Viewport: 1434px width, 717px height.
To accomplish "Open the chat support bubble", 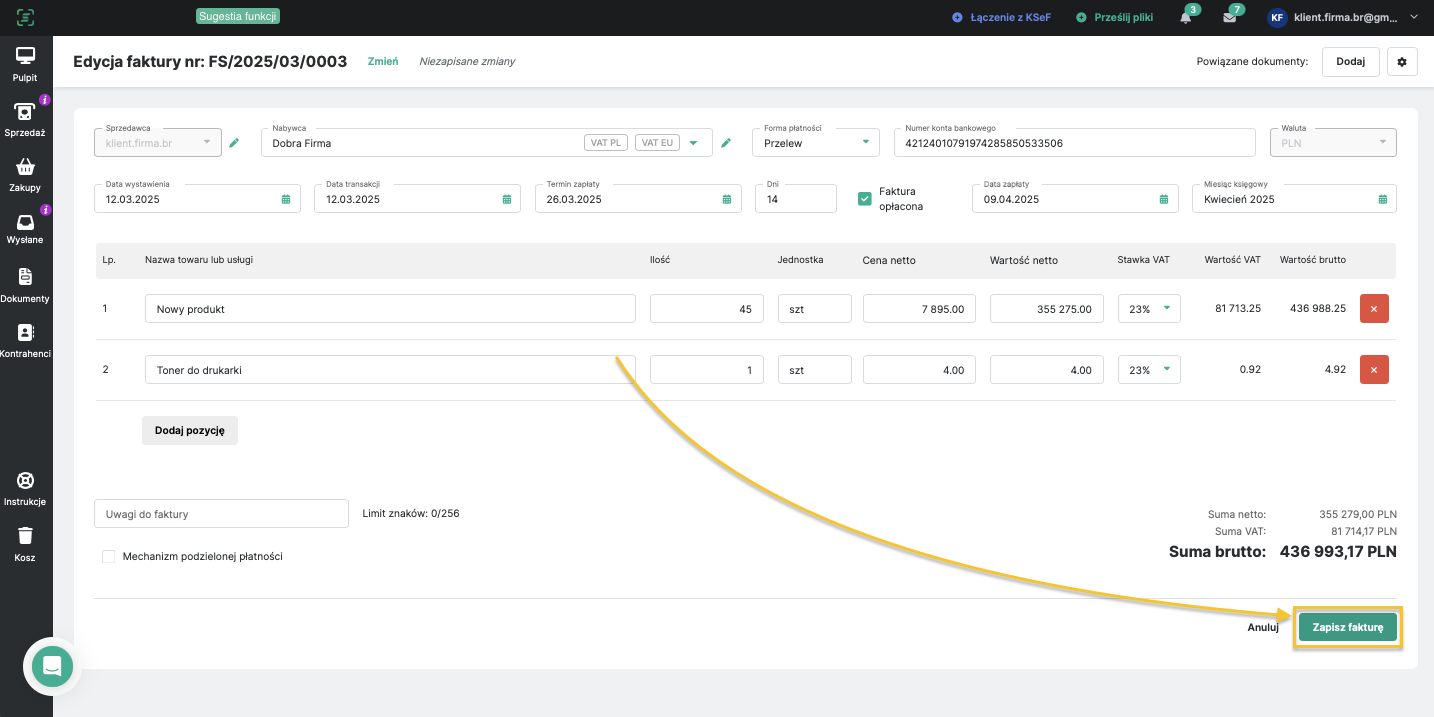I will (52, 665).
